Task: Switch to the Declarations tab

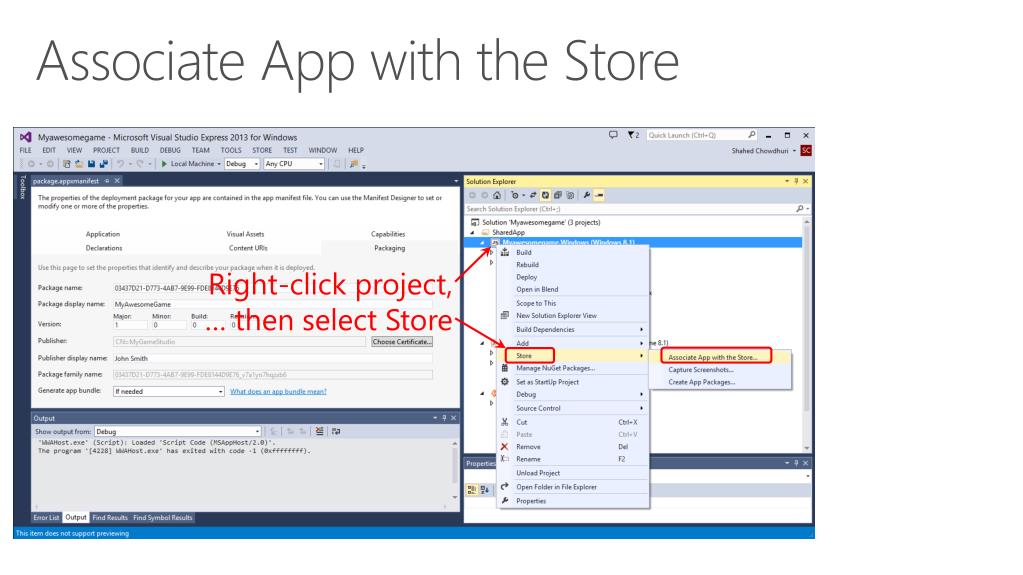Action: point(104,249)
